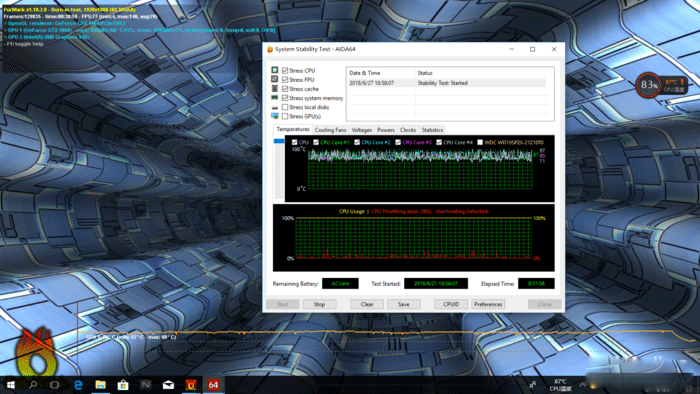The image size is (700, 394).
Task: Toggle CPU Core #4 graph checkbox
Action: click(x=439, y=142)
